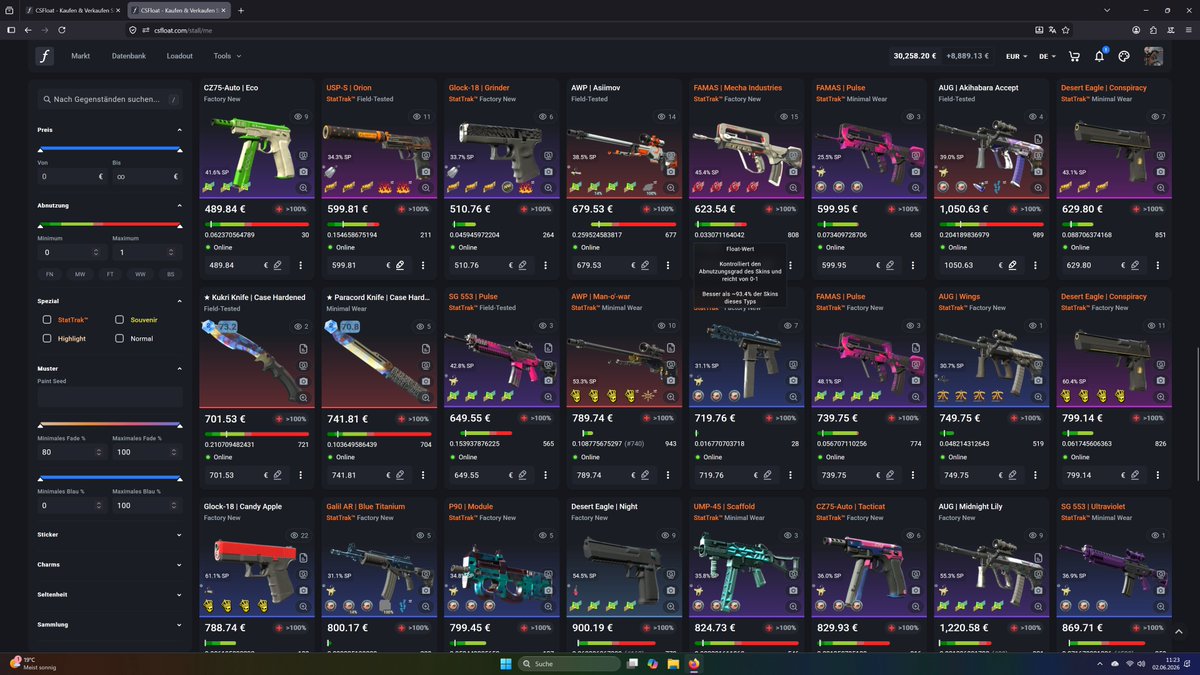Viewport: 1200px width, 675px height.
Task: Click the +8,889.13 € pending balance
Action: 966,56
